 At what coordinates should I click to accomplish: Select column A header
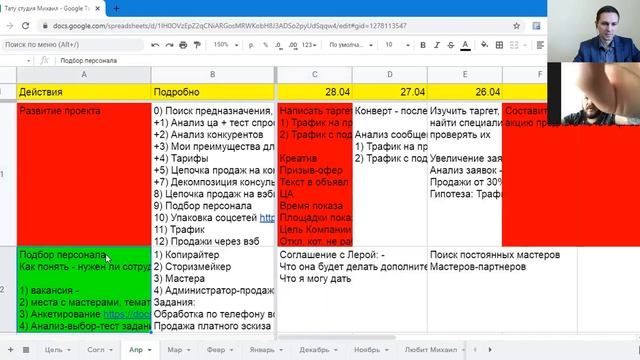[84, 75]
